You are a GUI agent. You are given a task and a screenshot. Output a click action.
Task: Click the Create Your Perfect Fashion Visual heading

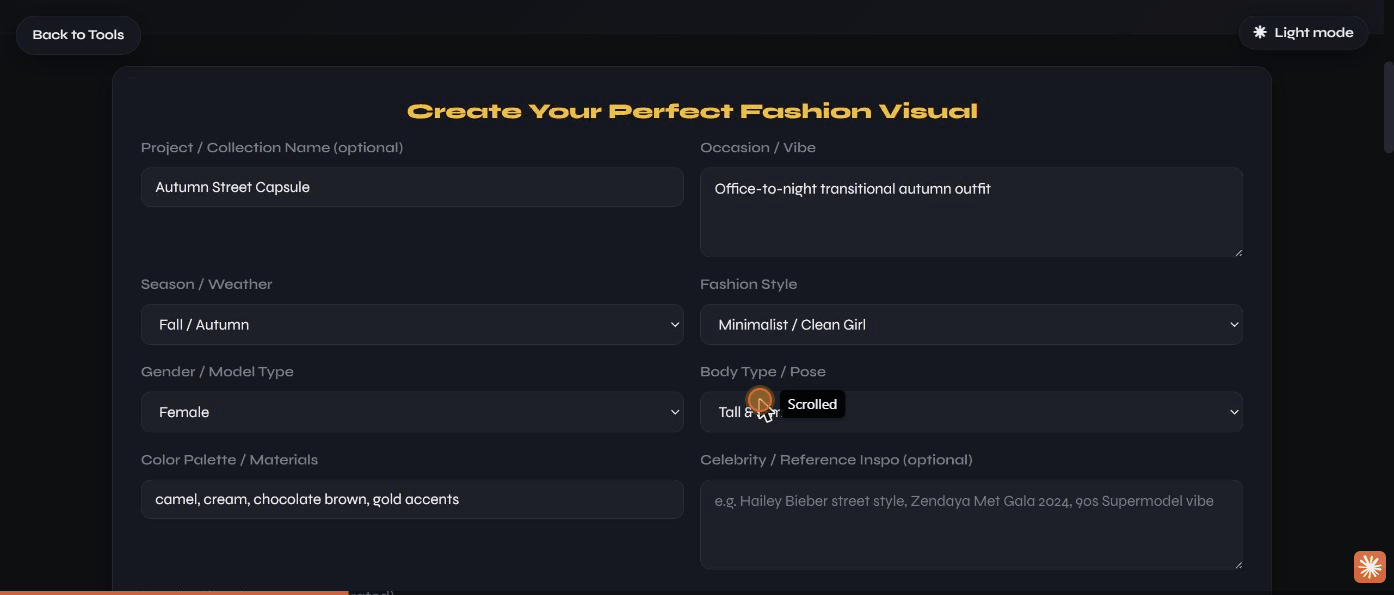[x=692, y=111]
